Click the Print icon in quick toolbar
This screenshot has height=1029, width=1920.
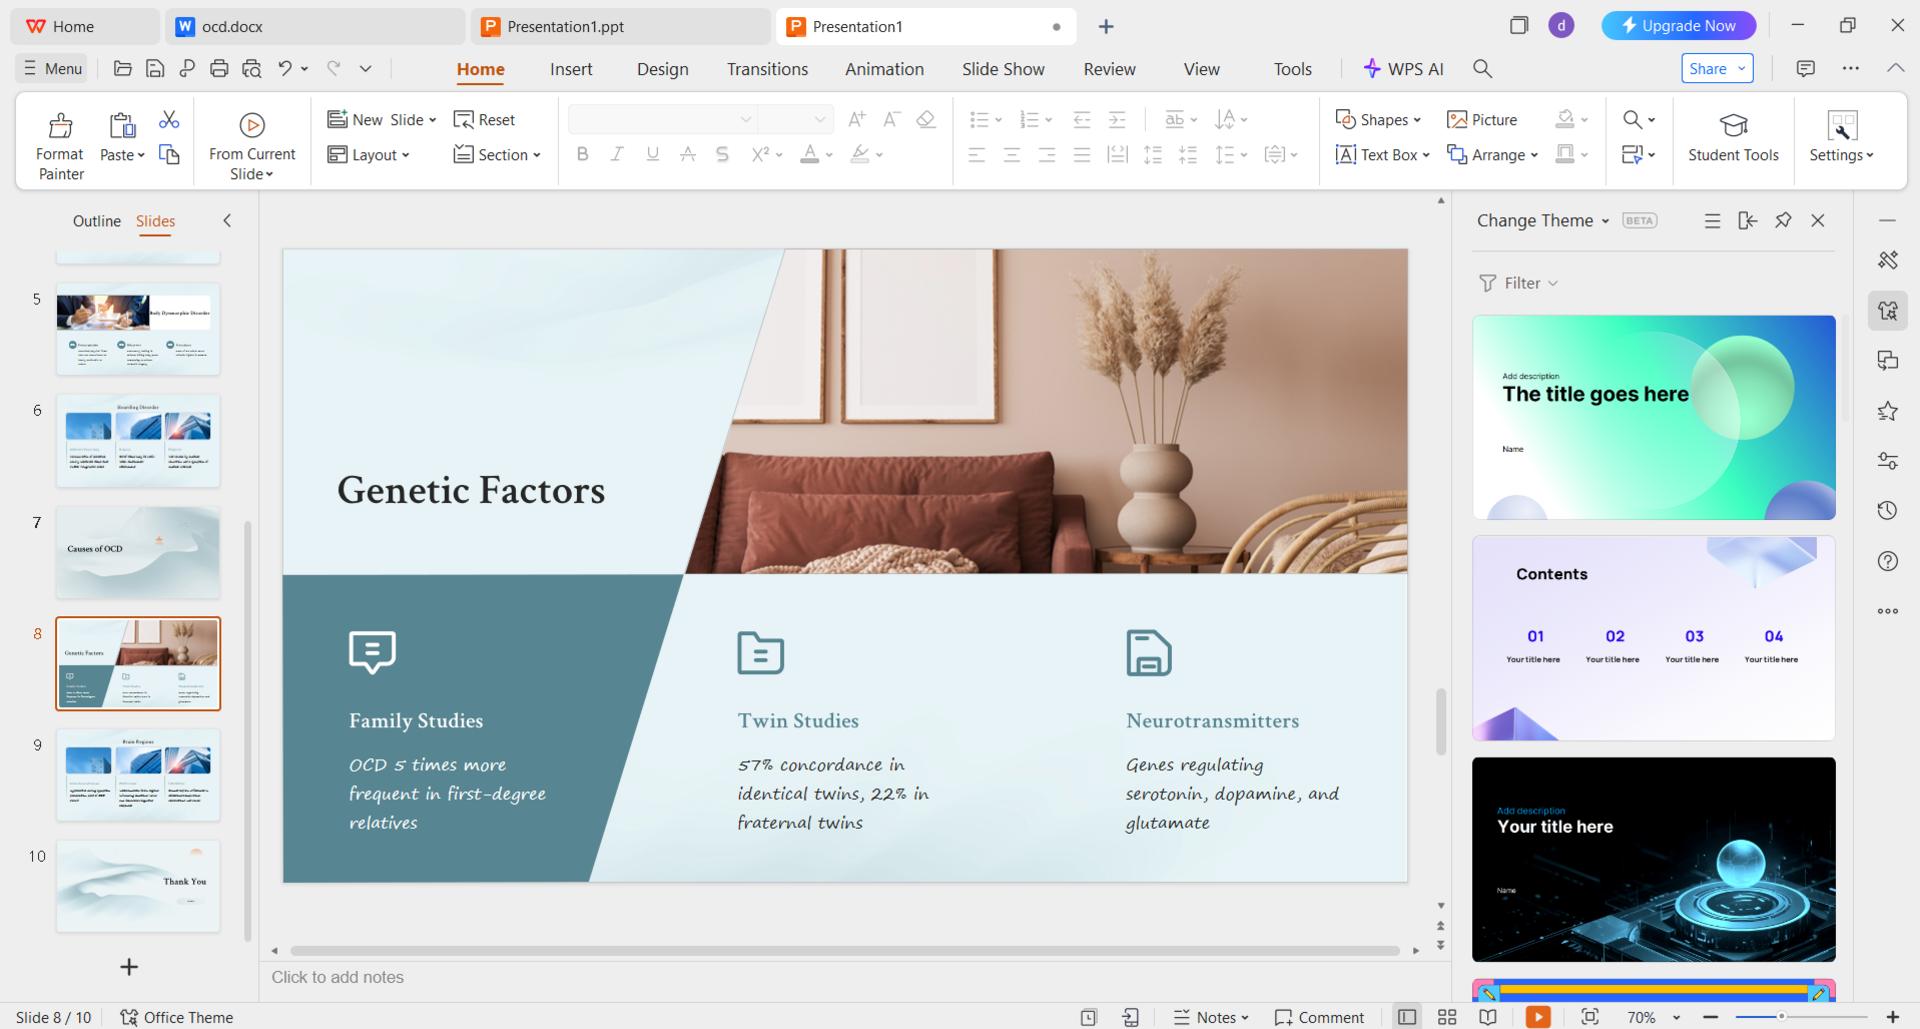pyautogui.click(x=219, y=68)
